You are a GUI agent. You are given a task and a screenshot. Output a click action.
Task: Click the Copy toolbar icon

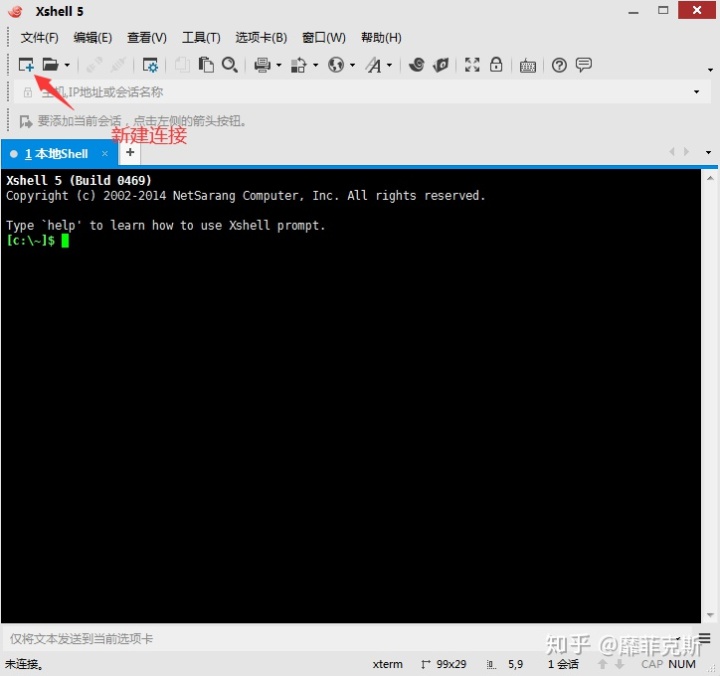coord(182,65)
